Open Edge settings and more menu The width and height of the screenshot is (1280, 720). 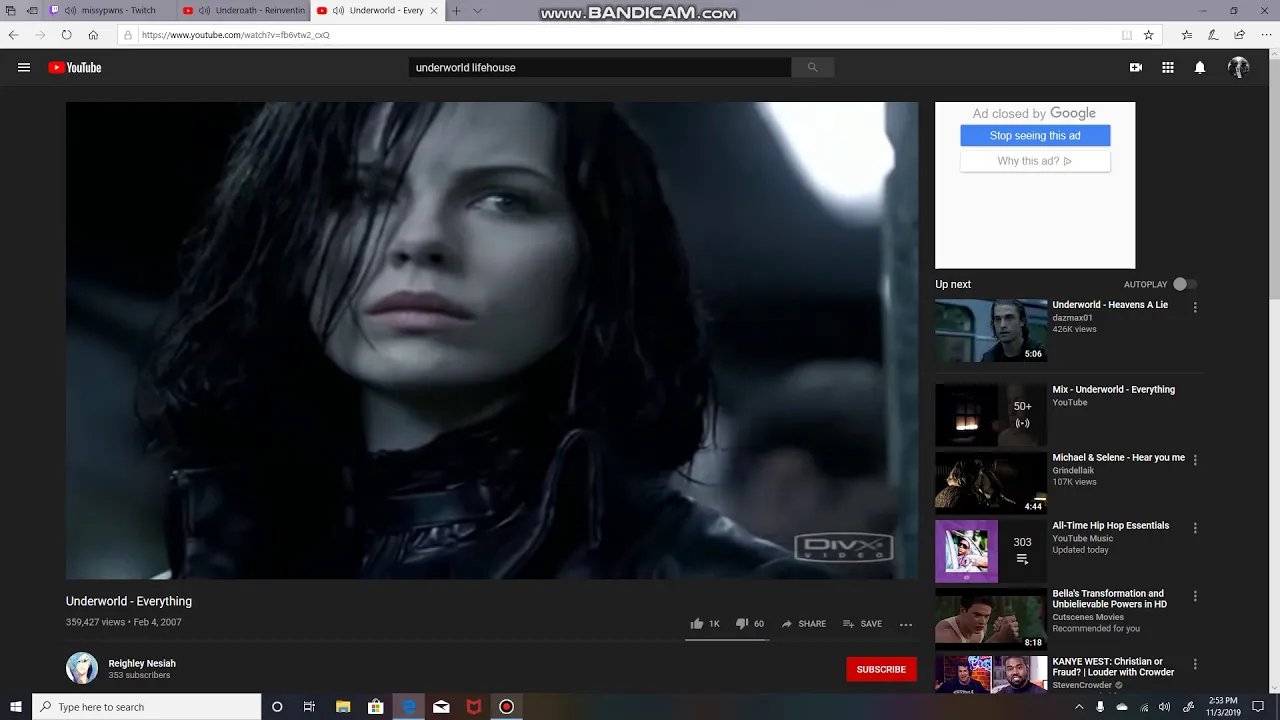(x=1265, y=35)
